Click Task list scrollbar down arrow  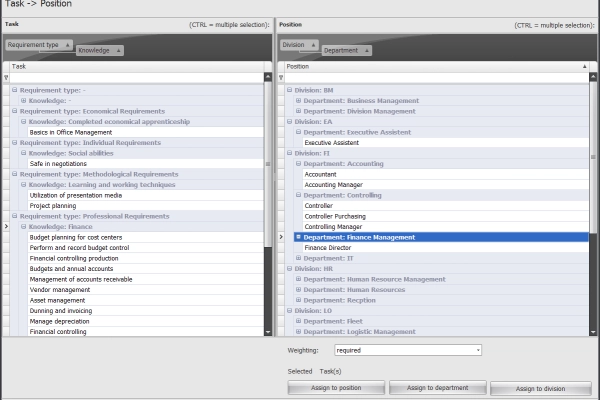pos(268,332)
